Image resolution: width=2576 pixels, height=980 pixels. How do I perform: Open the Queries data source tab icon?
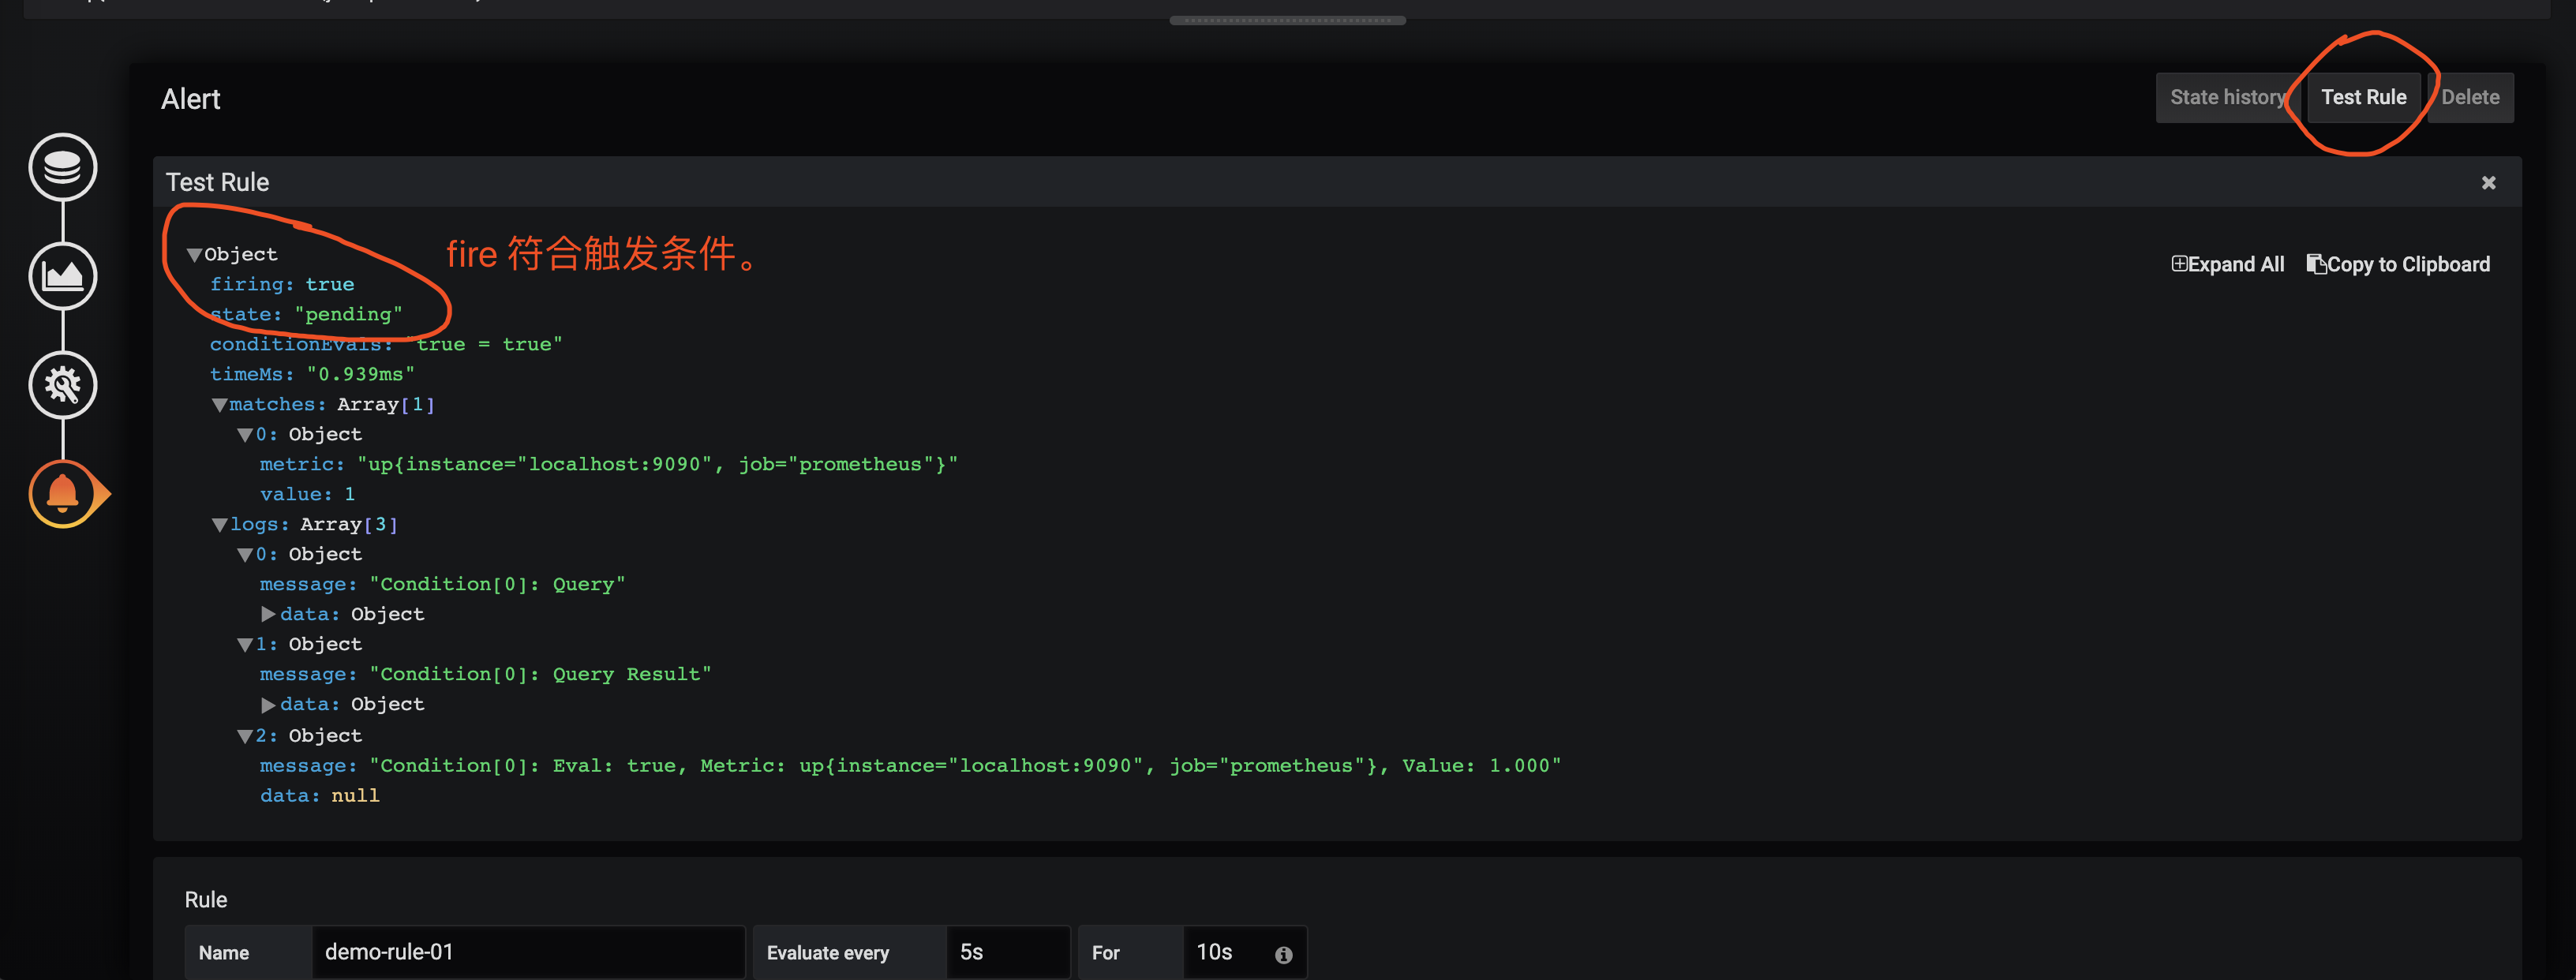[x=62, y=167]
